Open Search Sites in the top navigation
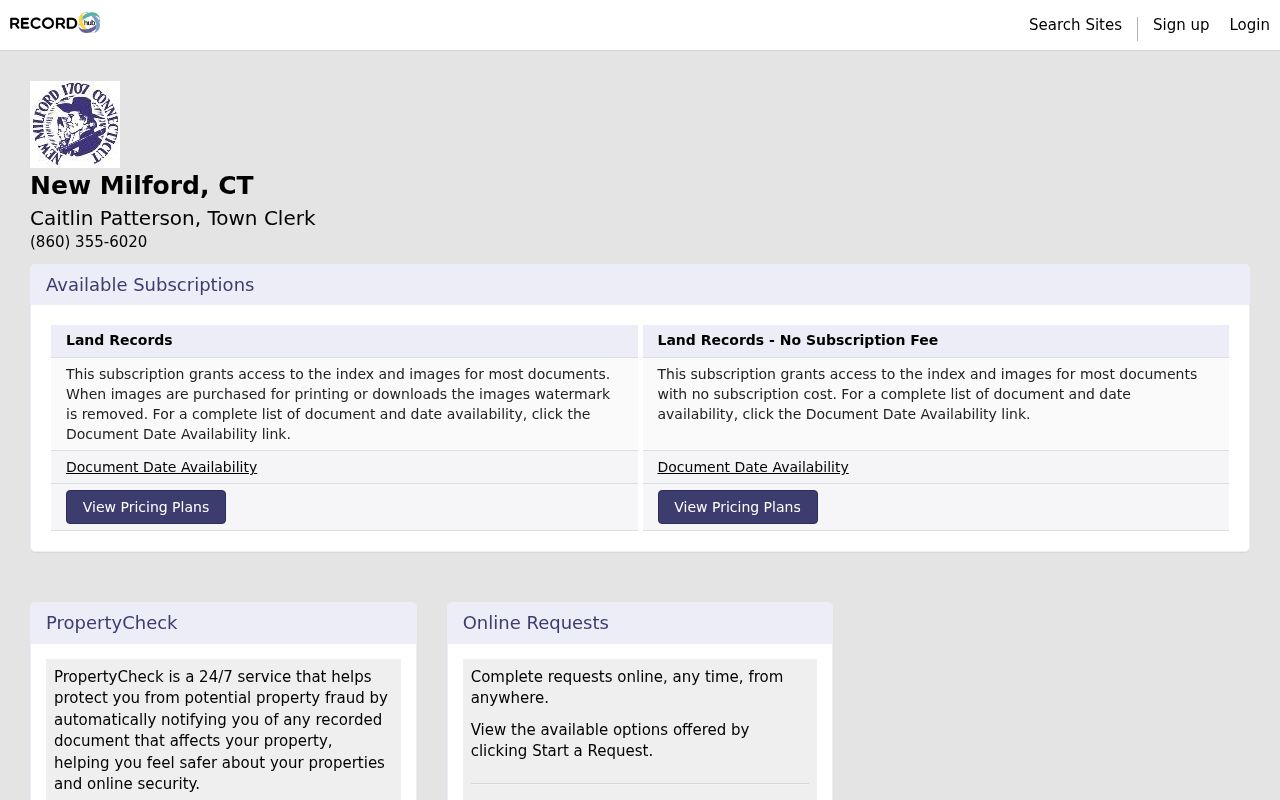 (1075, 25)
